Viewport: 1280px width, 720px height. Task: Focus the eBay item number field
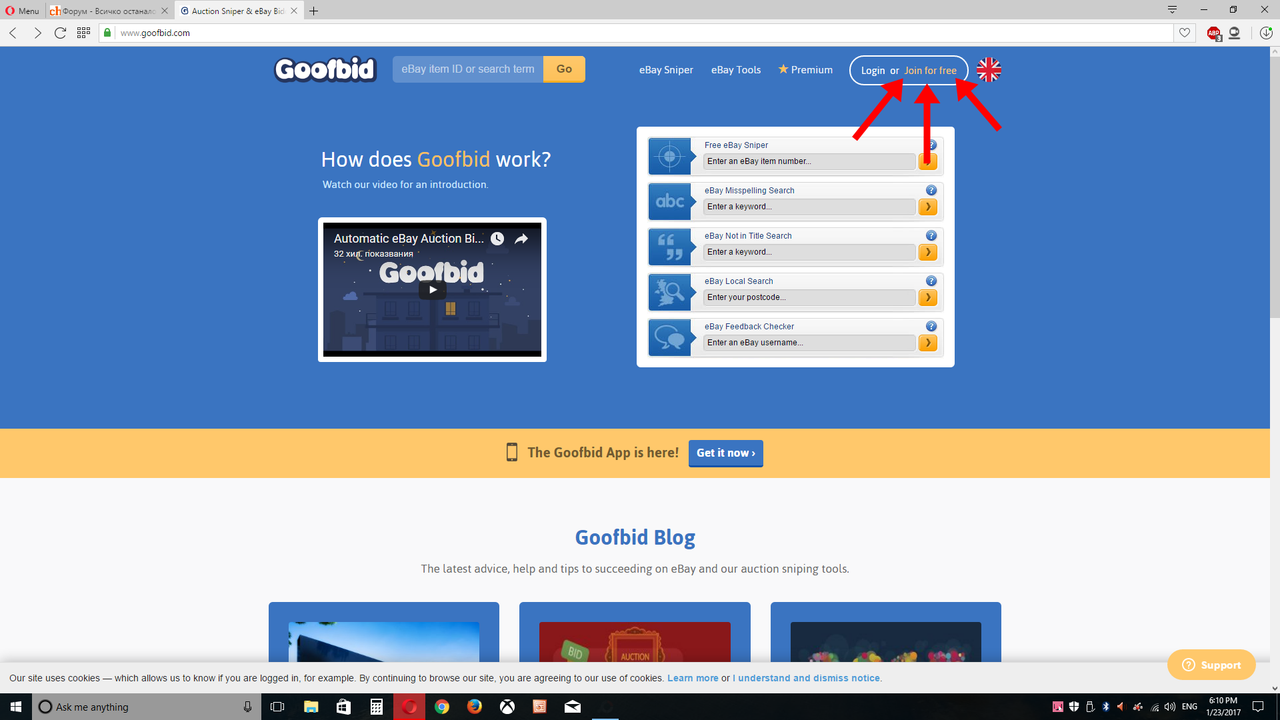click(x=810, y=161)
